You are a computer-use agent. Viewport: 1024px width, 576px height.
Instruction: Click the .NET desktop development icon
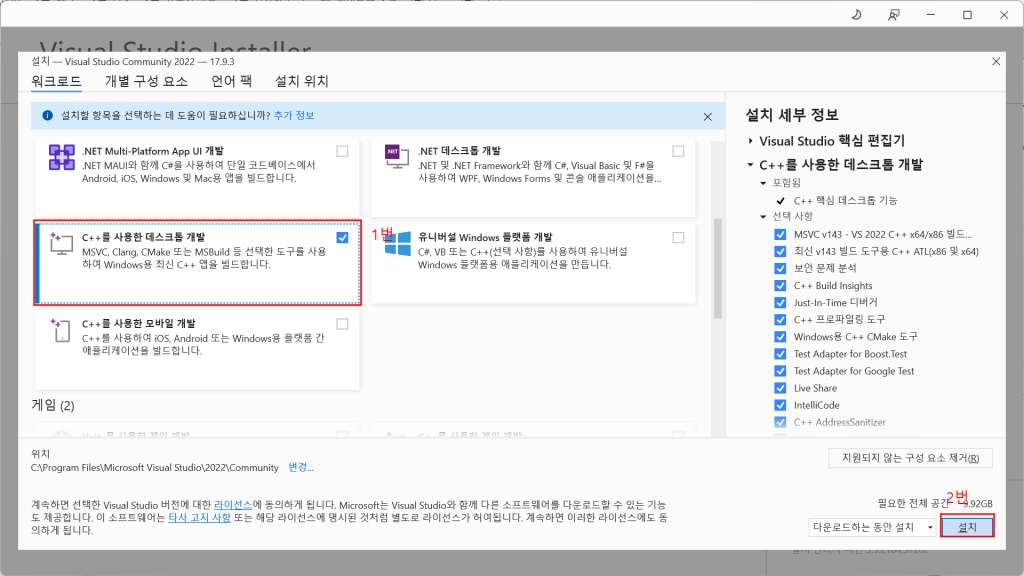click(x=396, y=157)
